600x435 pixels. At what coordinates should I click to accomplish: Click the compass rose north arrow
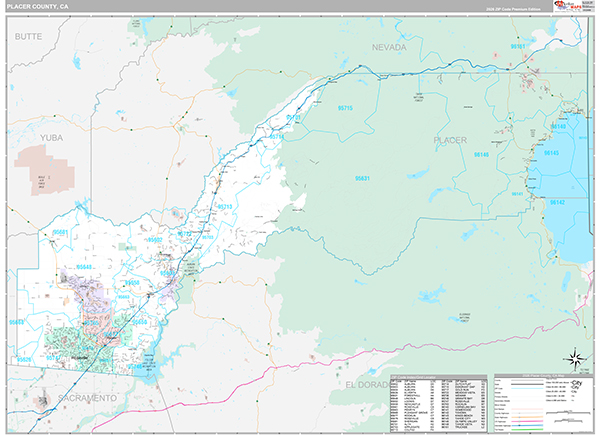(x=575, y=359)
